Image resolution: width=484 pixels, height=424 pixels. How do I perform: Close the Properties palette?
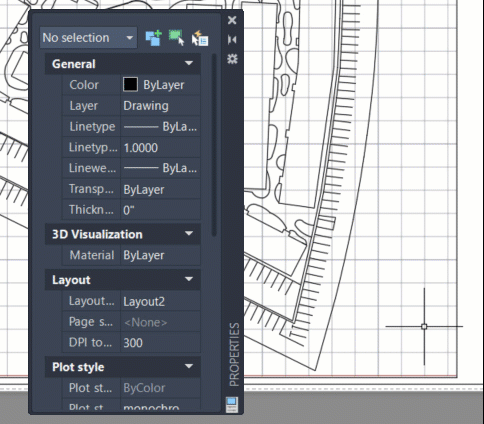232,20
